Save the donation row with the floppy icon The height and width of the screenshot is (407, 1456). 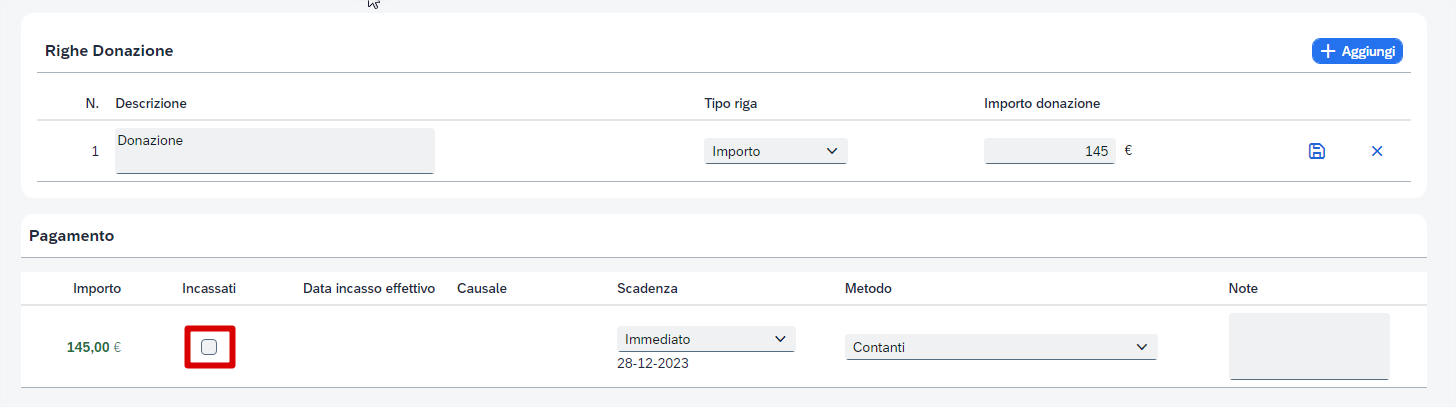click(1317, 151)
